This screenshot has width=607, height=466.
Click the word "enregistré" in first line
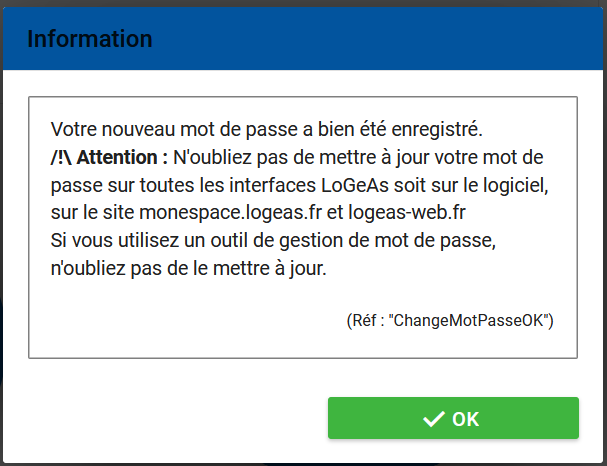[439, 129]
